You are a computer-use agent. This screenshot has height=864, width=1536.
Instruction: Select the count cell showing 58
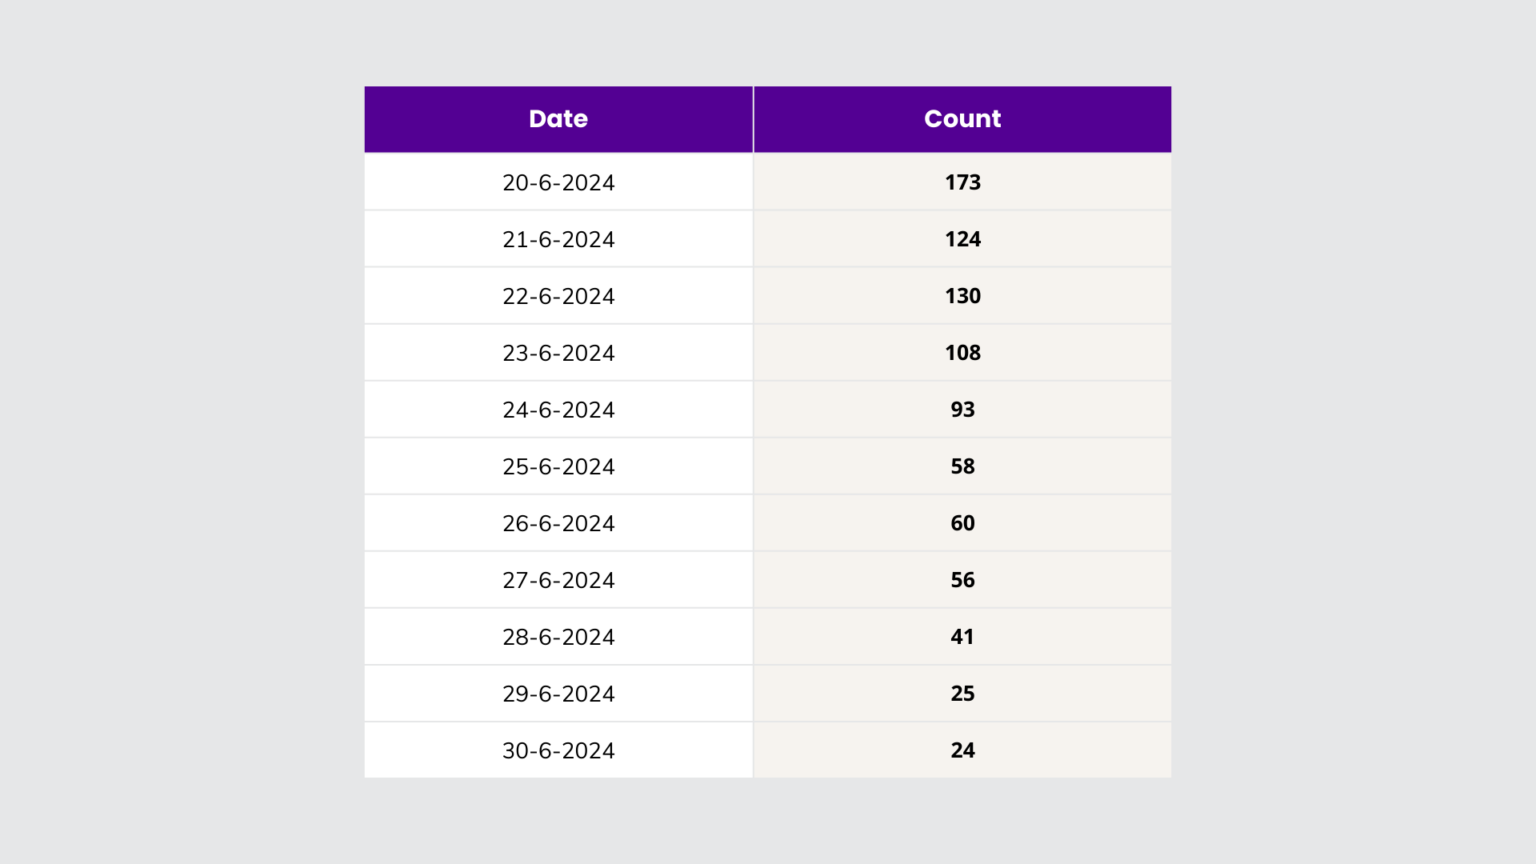[x=962, y=467]
